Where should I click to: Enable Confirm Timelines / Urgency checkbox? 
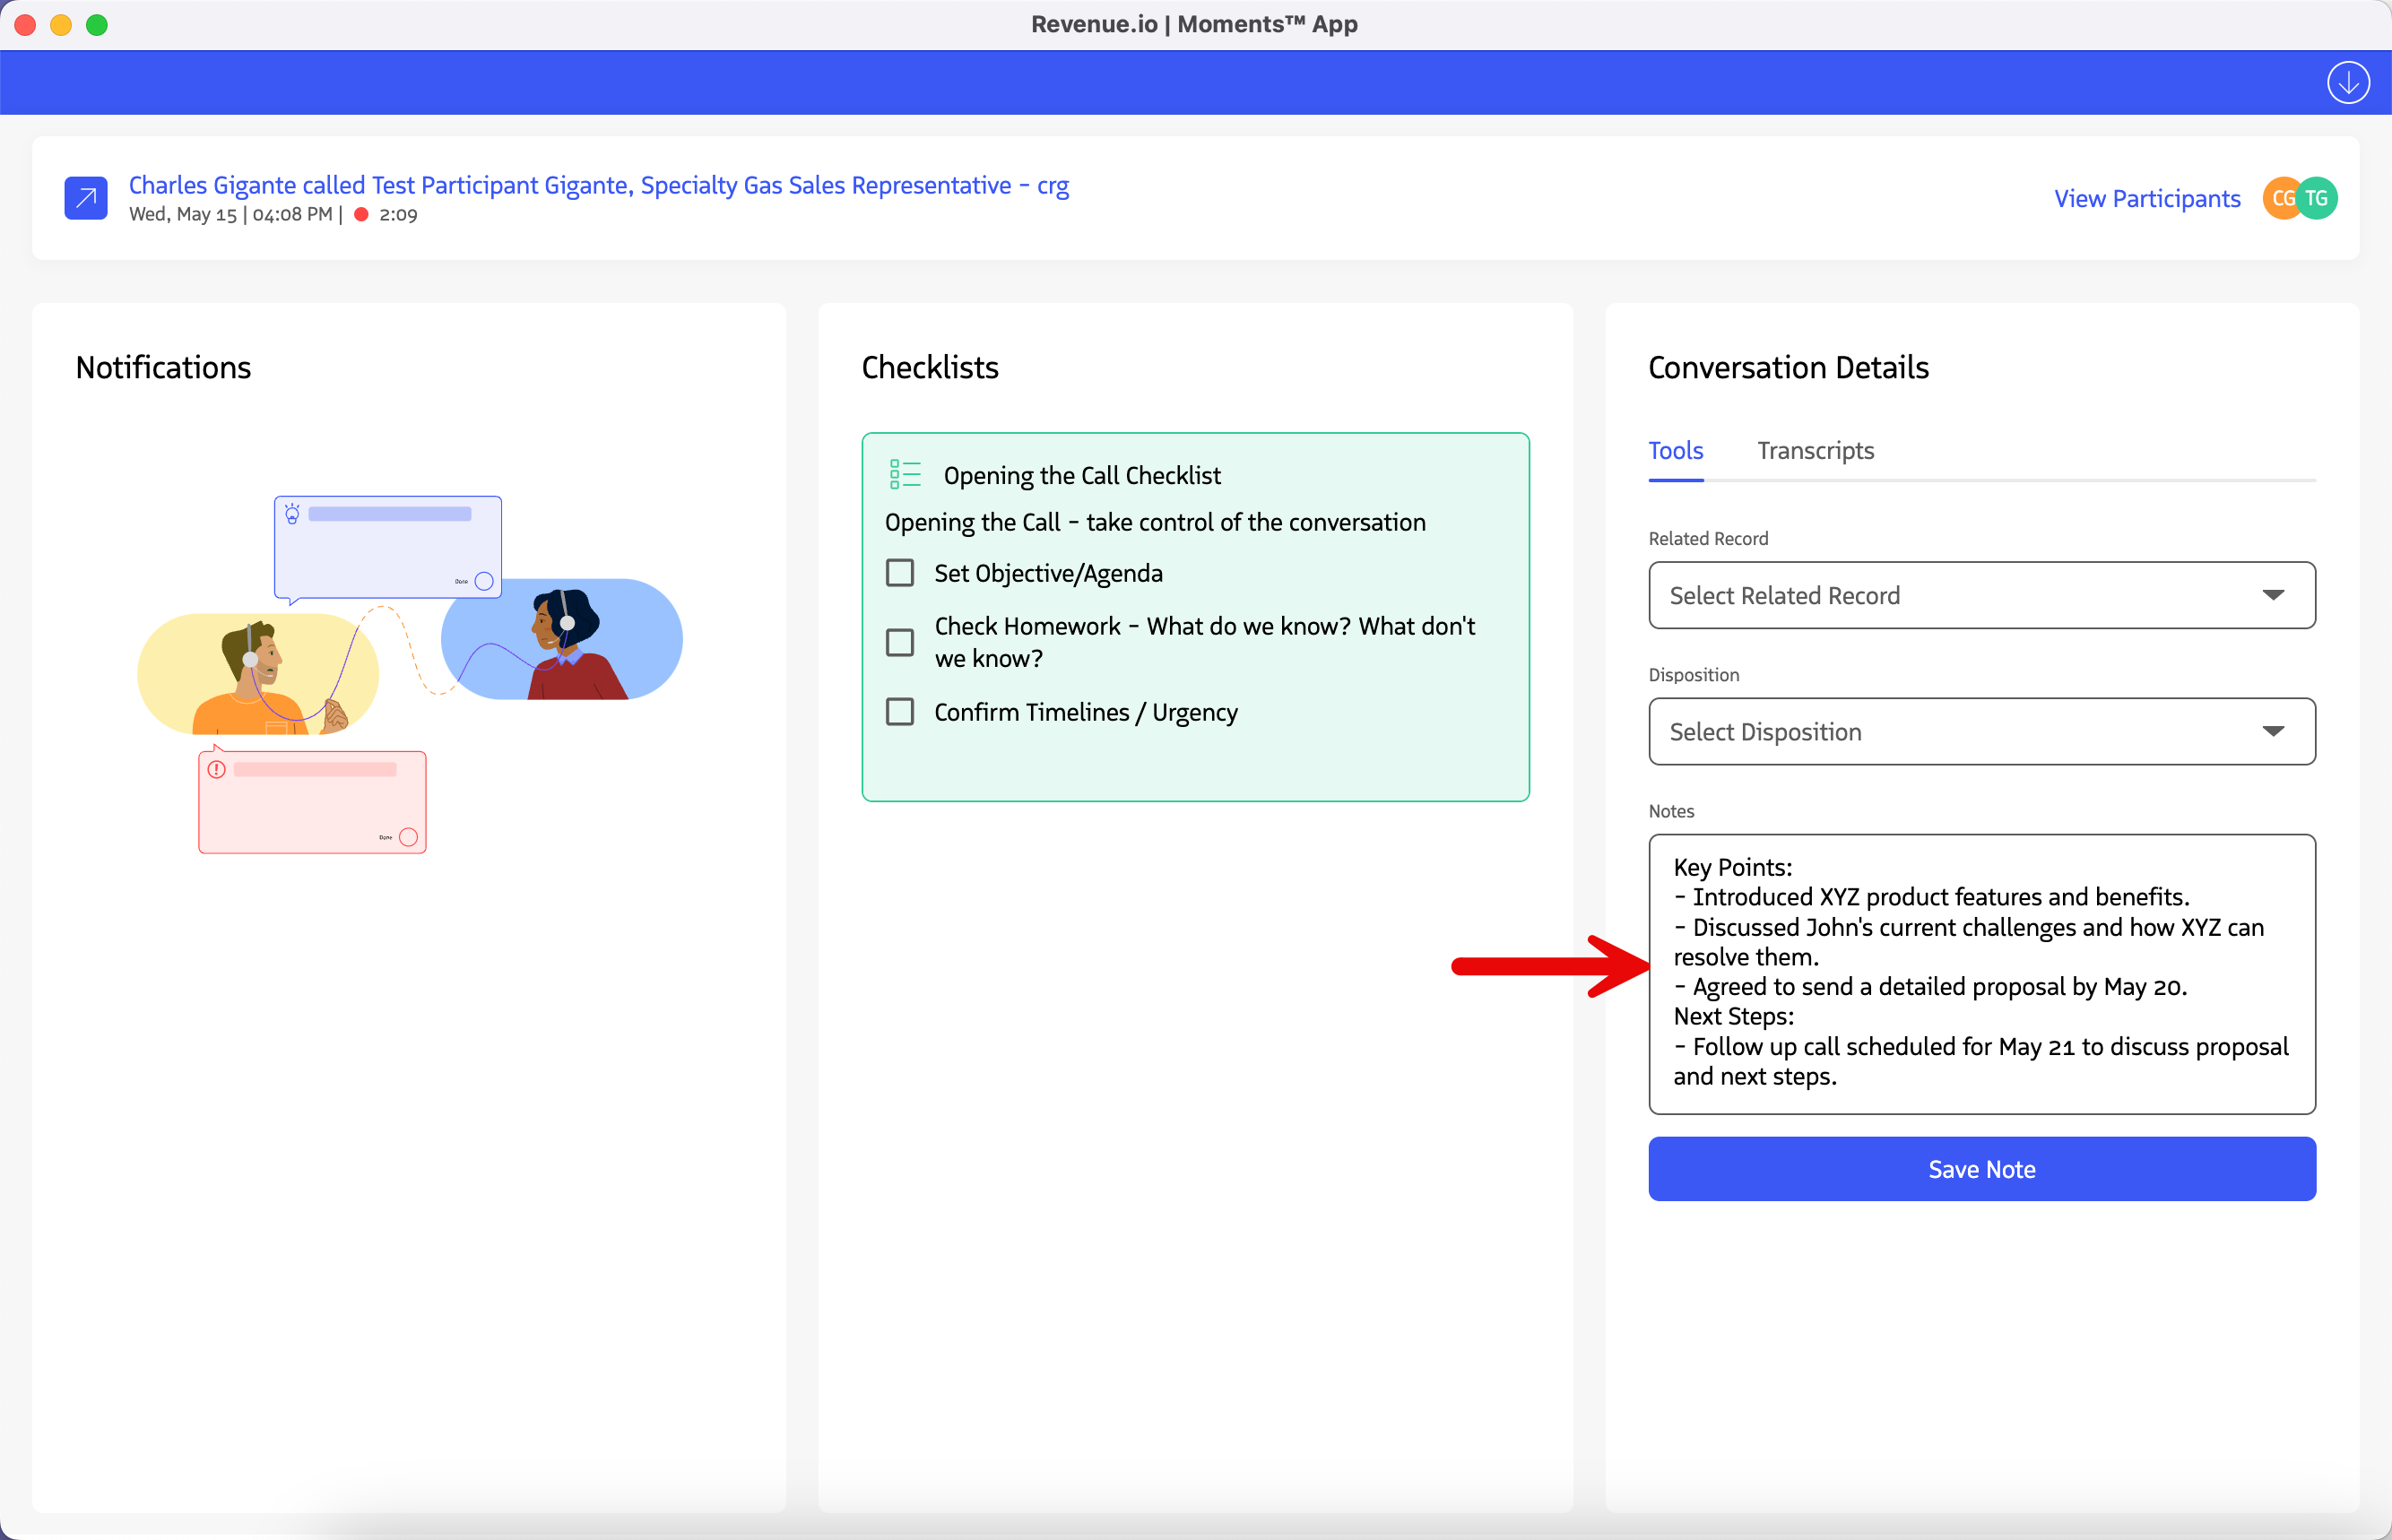[x=900, y=712]
